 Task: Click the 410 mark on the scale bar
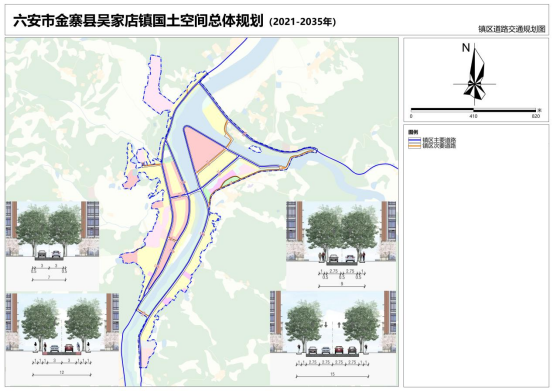pyautogui.click(x=473, y=116)
